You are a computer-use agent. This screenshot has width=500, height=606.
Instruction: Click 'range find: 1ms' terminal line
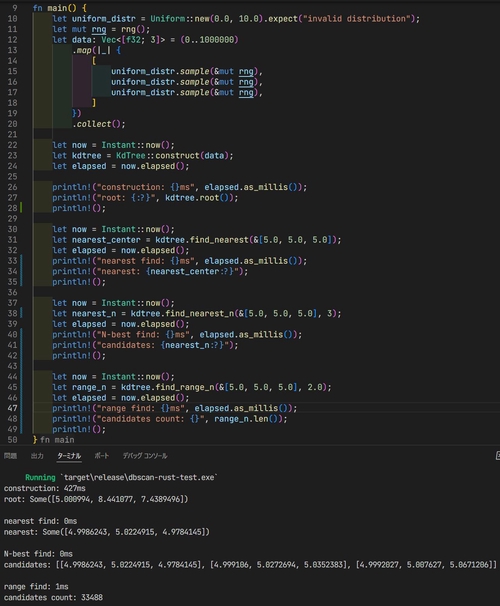pyautogui.click(x=36, y=587)
